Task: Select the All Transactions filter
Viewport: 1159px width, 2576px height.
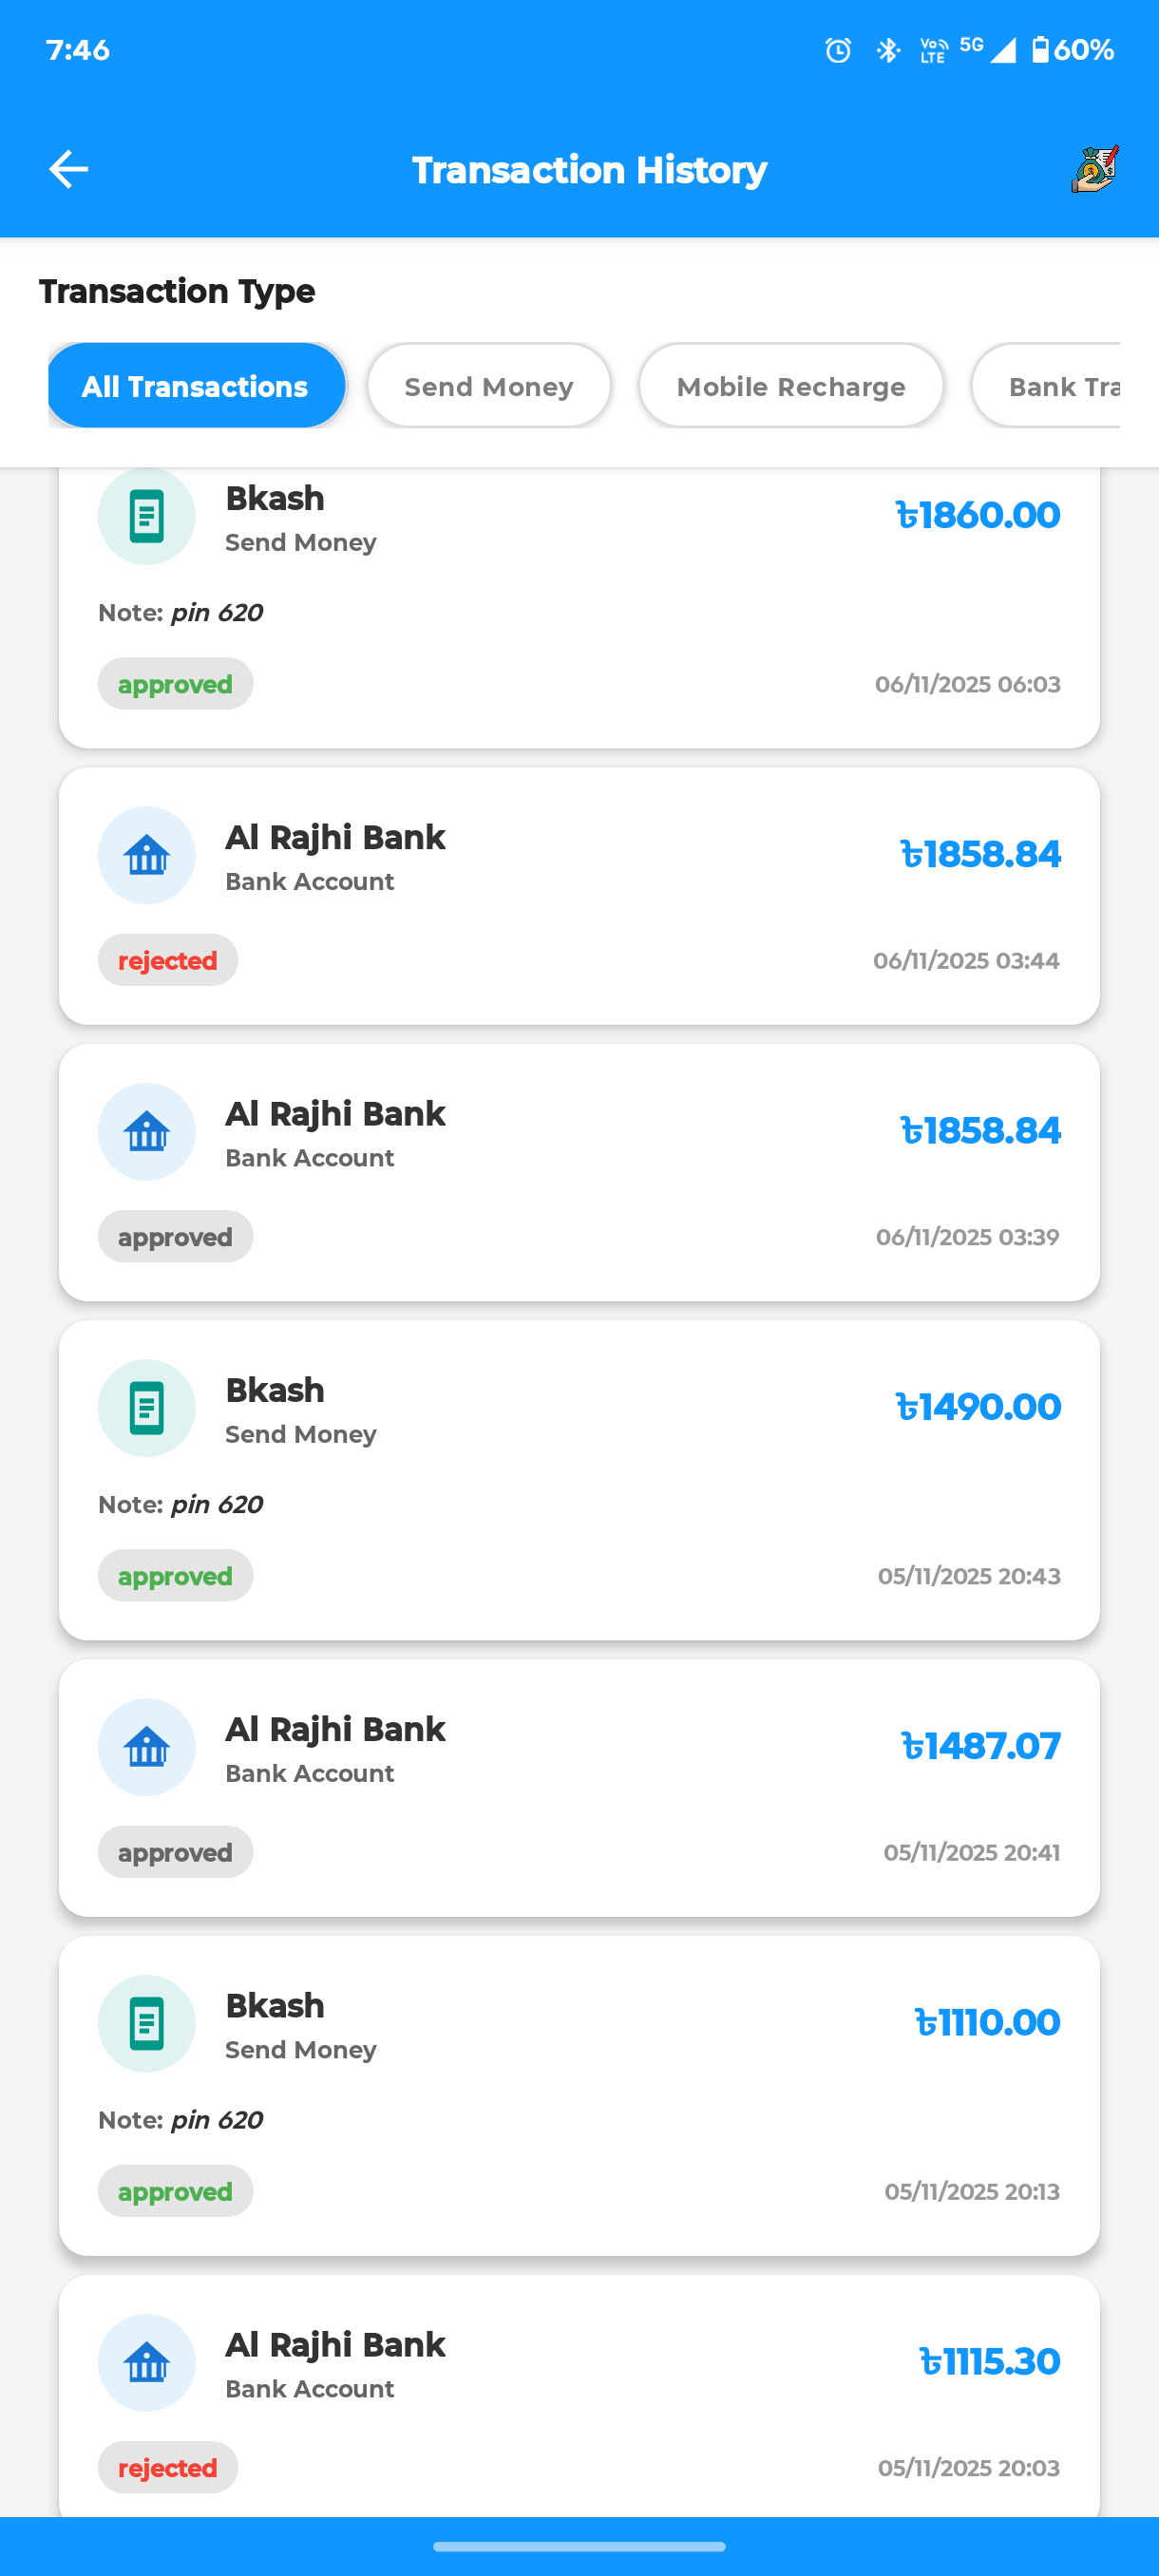Action: 196,386
